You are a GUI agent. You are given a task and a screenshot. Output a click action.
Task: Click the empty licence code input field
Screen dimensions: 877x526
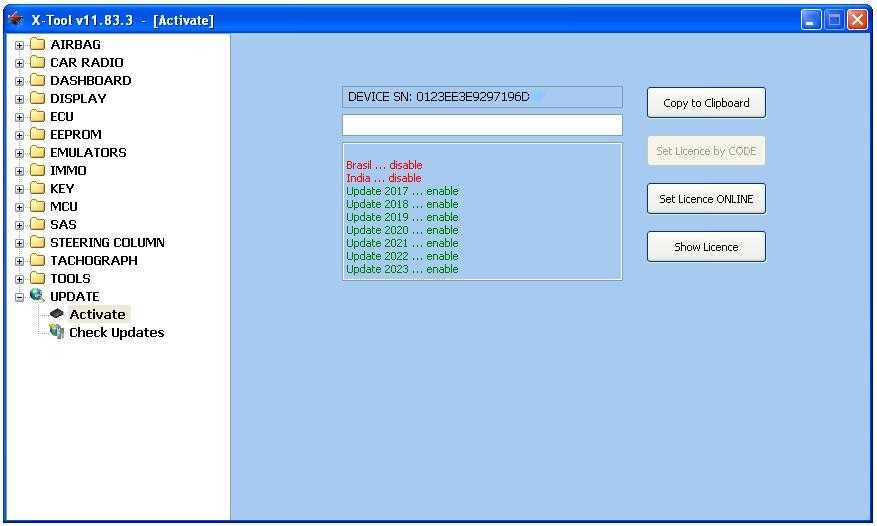click(x=482, y=125)
